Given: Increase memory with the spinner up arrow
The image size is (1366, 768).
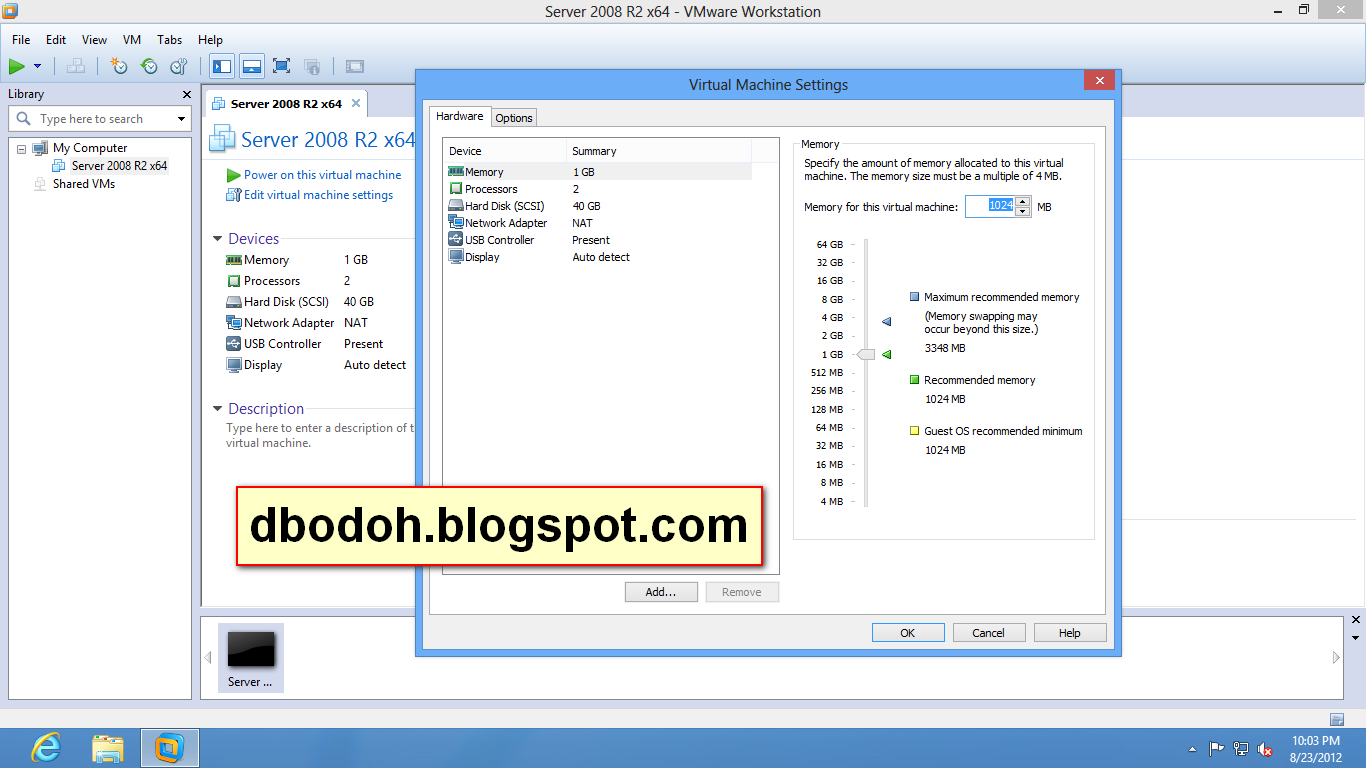Looking at the screenshot, I should click(x=1023, y=201).
